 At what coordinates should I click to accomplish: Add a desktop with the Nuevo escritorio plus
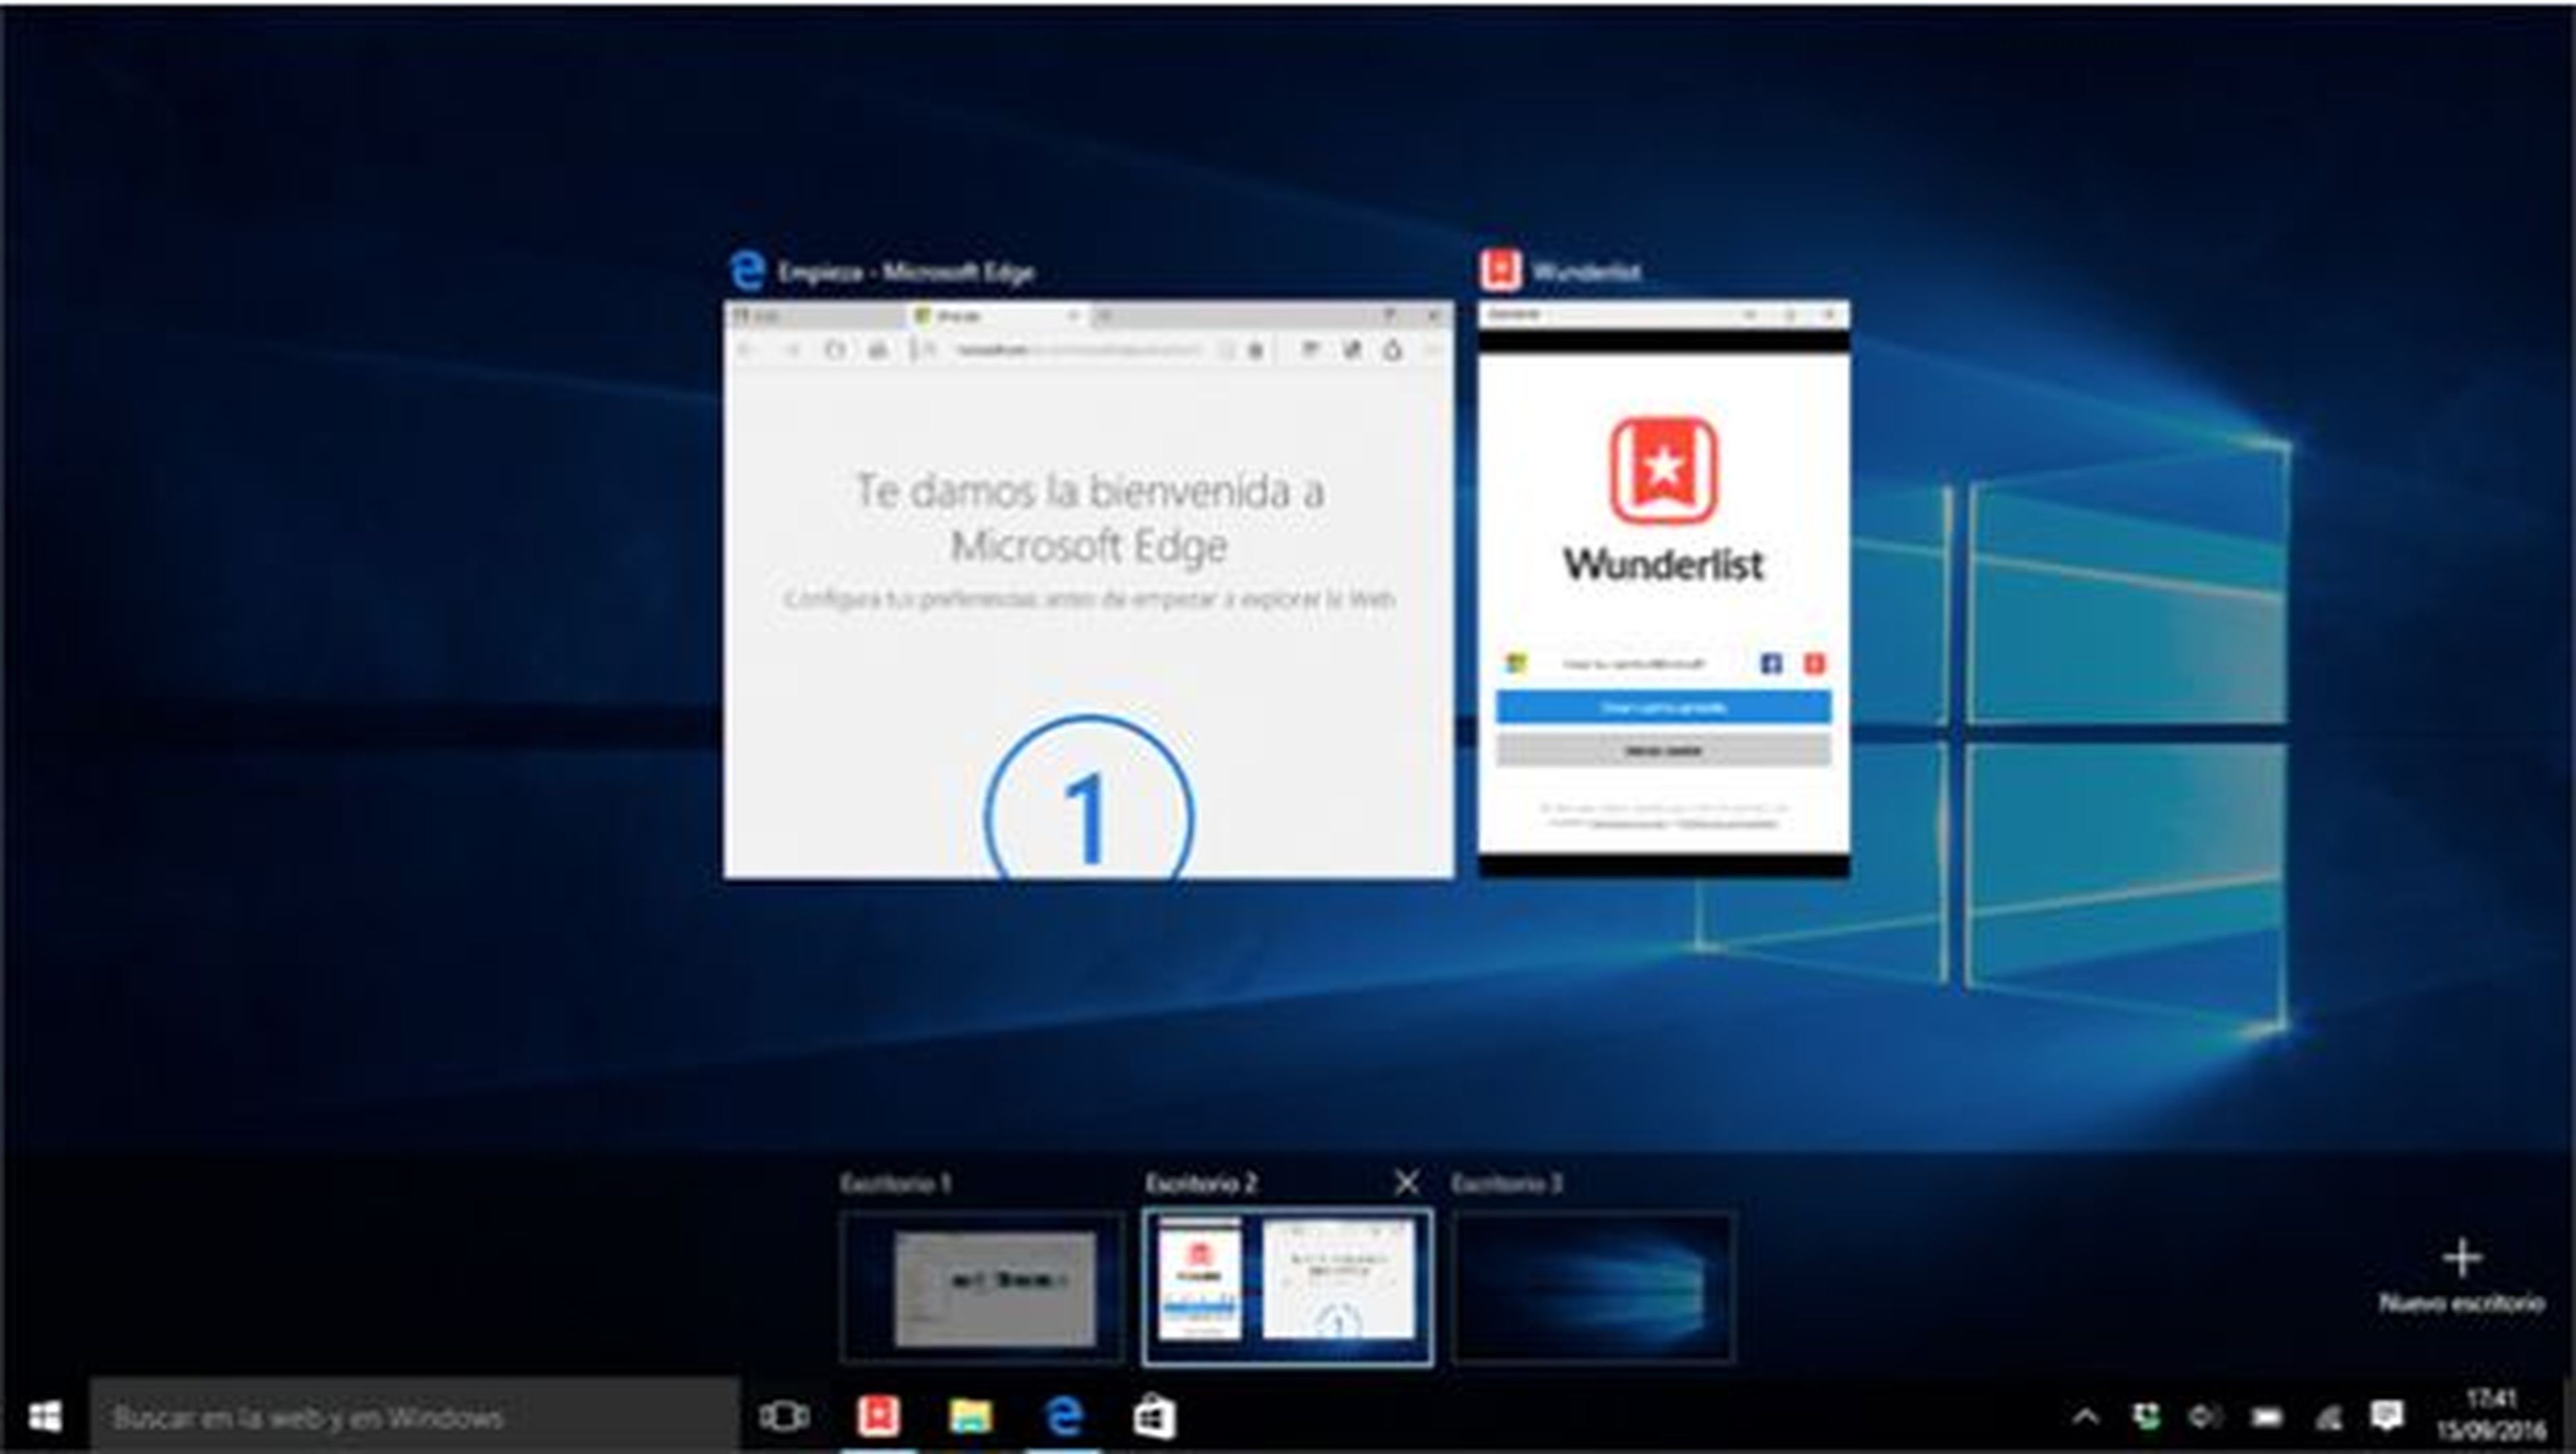click(x=2461, y=1259)
